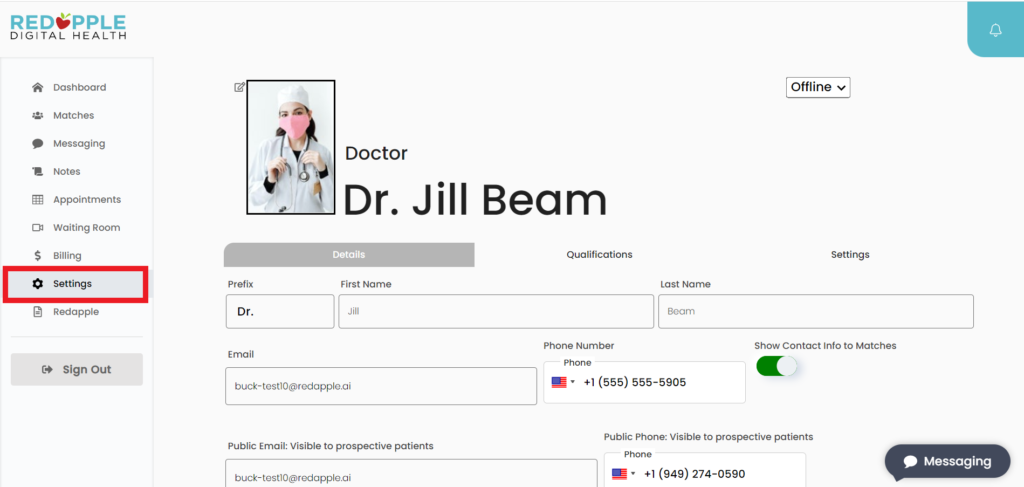Switch to the Qualifications tab
This screenshot has width=1024, height=487.
(x=600, y=255)
